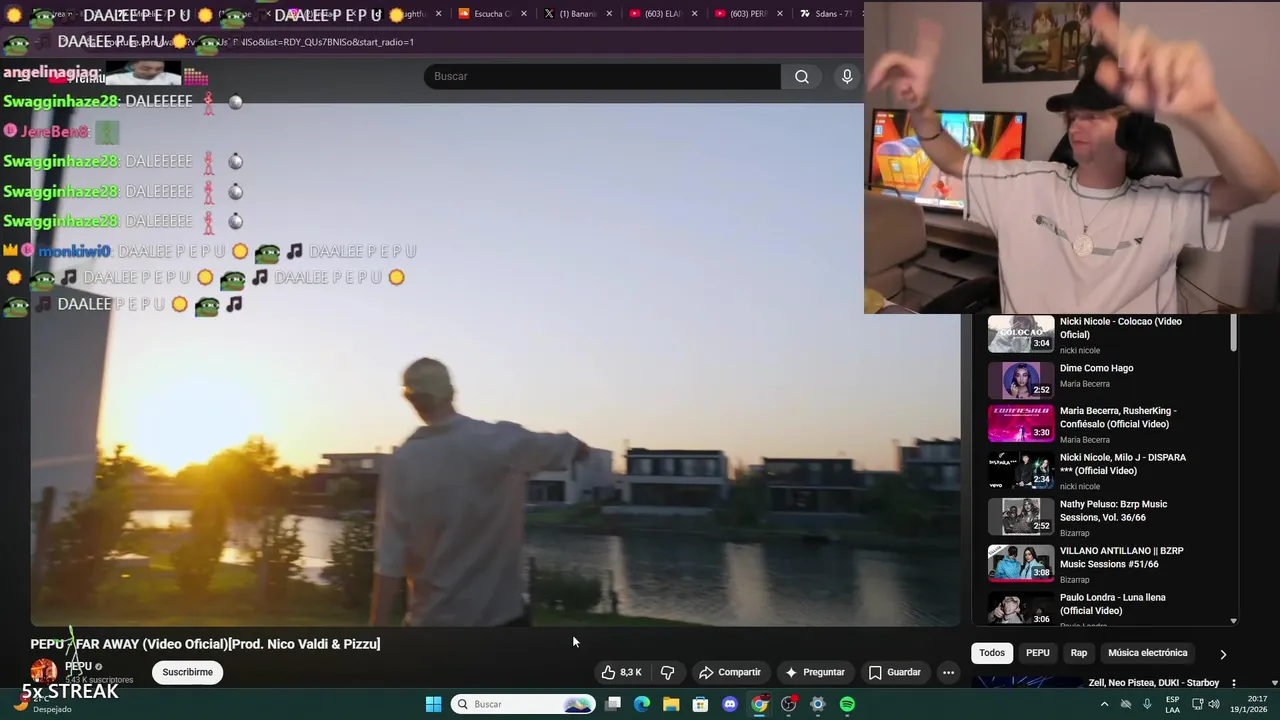1280x720 pixels.
Task: Click the Compartir button
Action: coord(730,673)
